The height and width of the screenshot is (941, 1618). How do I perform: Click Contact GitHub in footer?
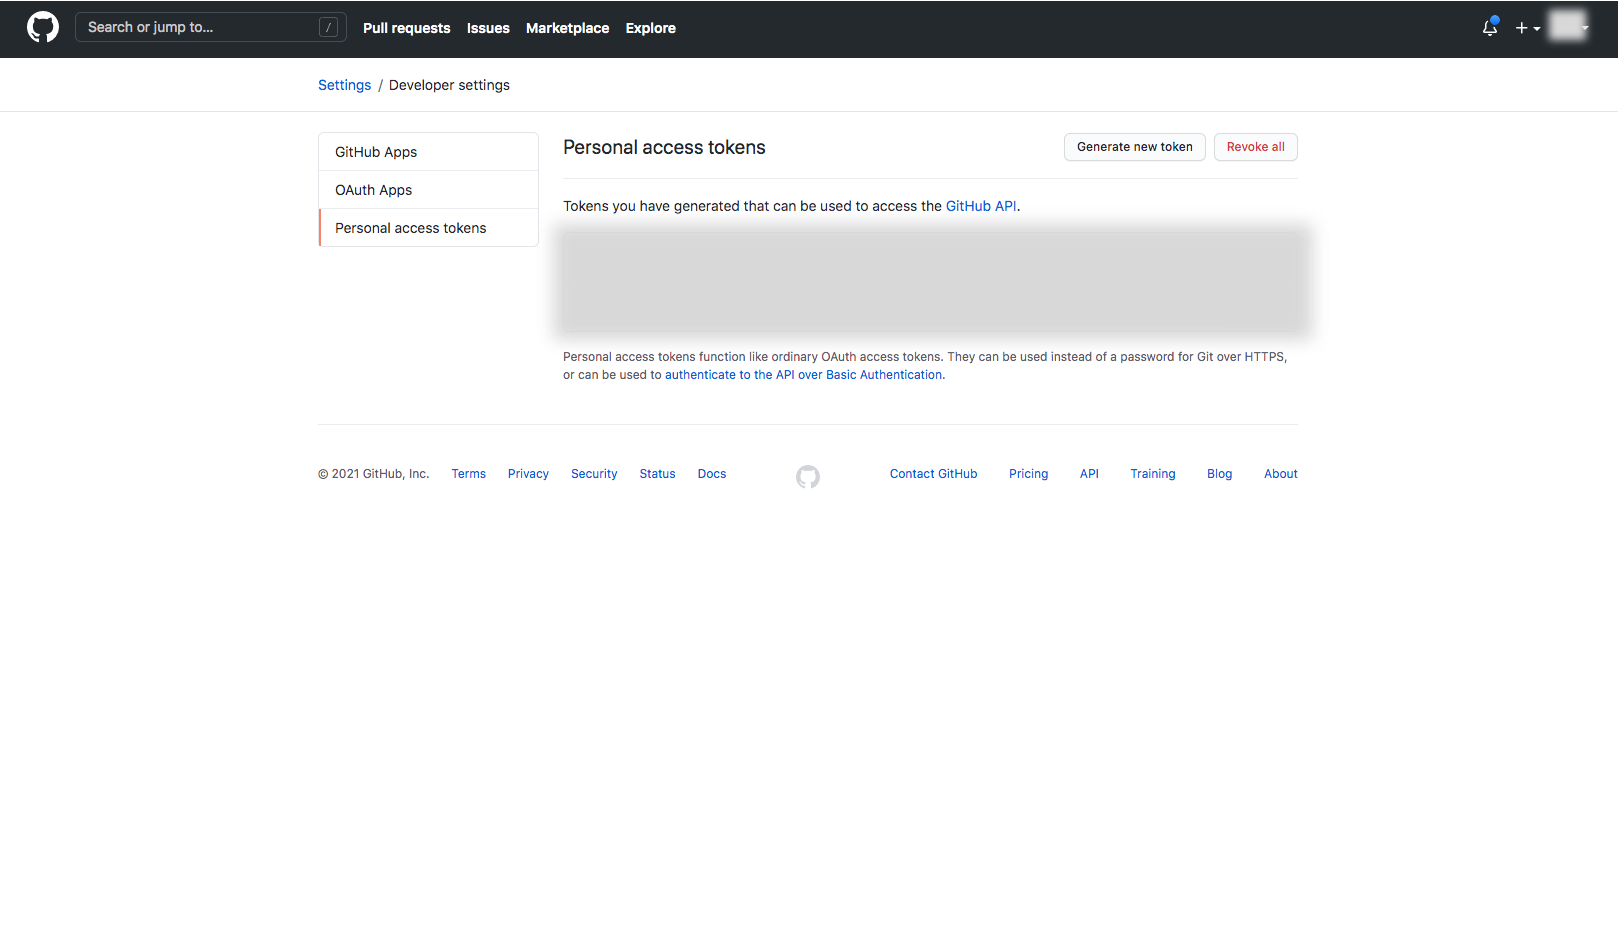coord(933,474)
